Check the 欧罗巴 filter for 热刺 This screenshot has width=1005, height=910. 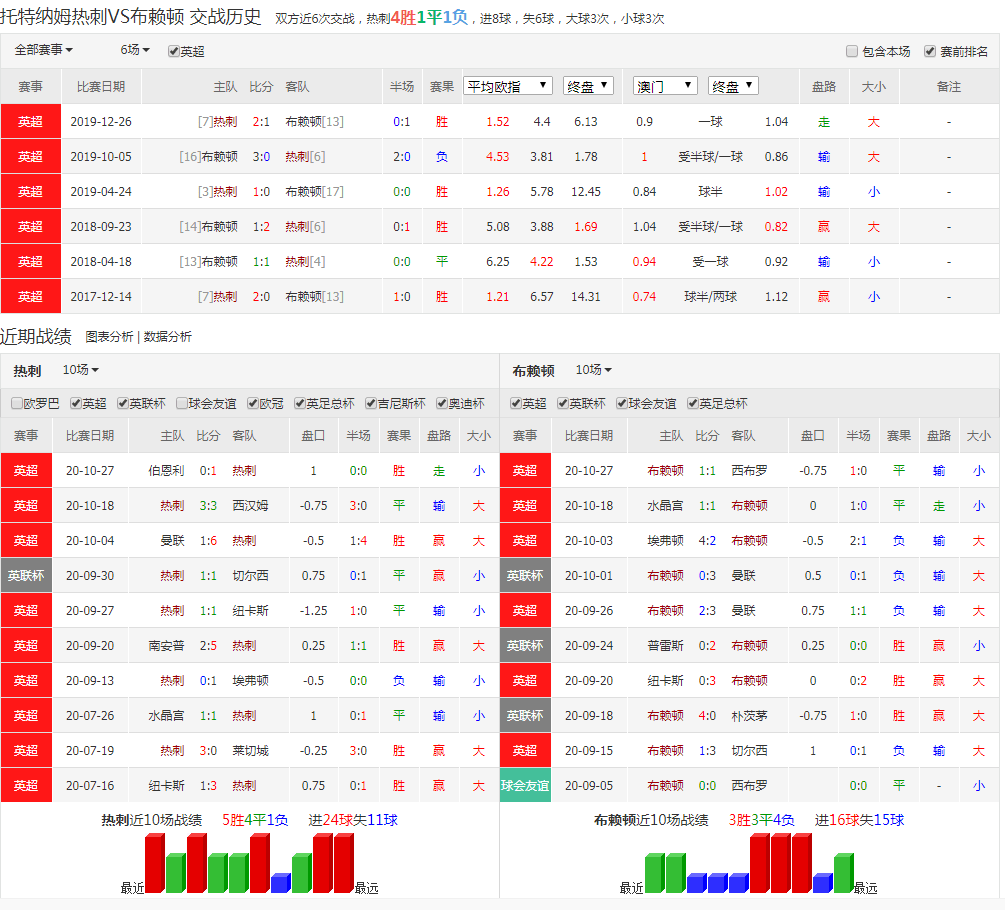click(17, 403)
